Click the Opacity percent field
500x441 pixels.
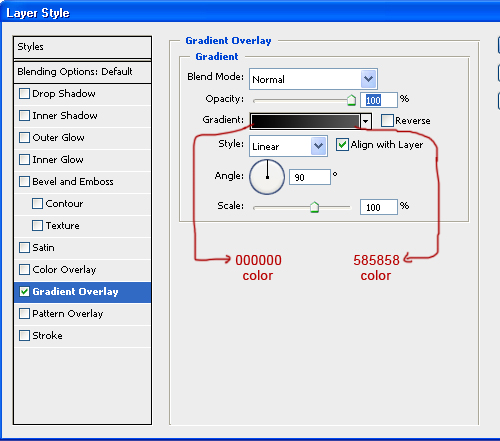[x=379, y=100]
